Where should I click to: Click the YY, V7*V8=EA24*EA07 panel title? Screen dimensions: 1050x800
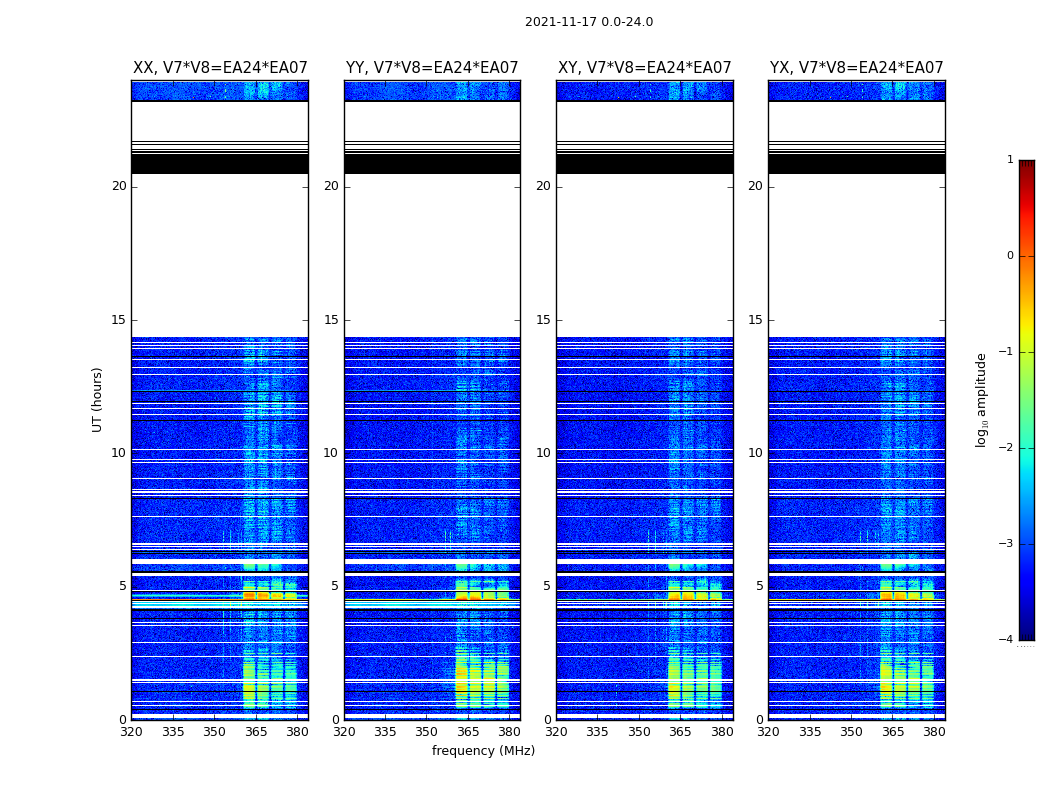[x=432, y=68]
